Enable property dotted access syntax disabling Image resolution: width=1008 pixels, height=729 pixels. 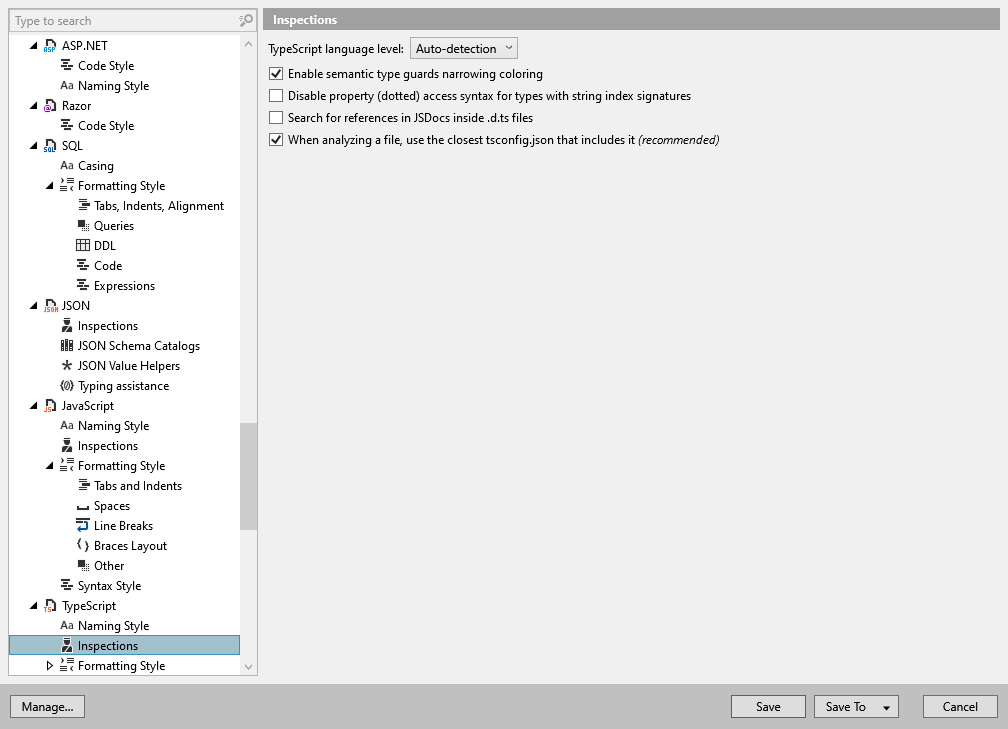[275, 96]
